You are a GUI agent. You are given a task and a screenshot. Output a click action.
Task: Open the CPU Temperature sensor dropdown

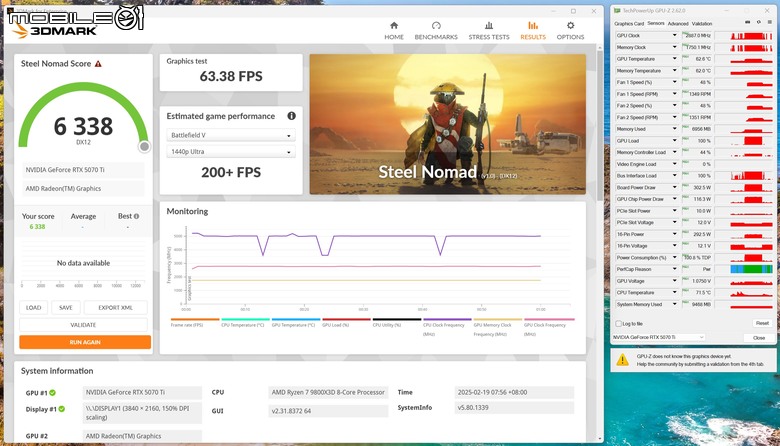(675, 292)
